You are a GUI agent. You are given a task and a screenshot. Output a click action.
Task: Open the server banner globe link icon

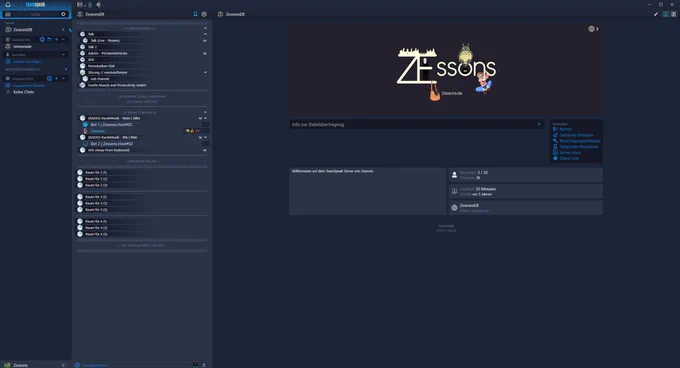click(591, 29)
